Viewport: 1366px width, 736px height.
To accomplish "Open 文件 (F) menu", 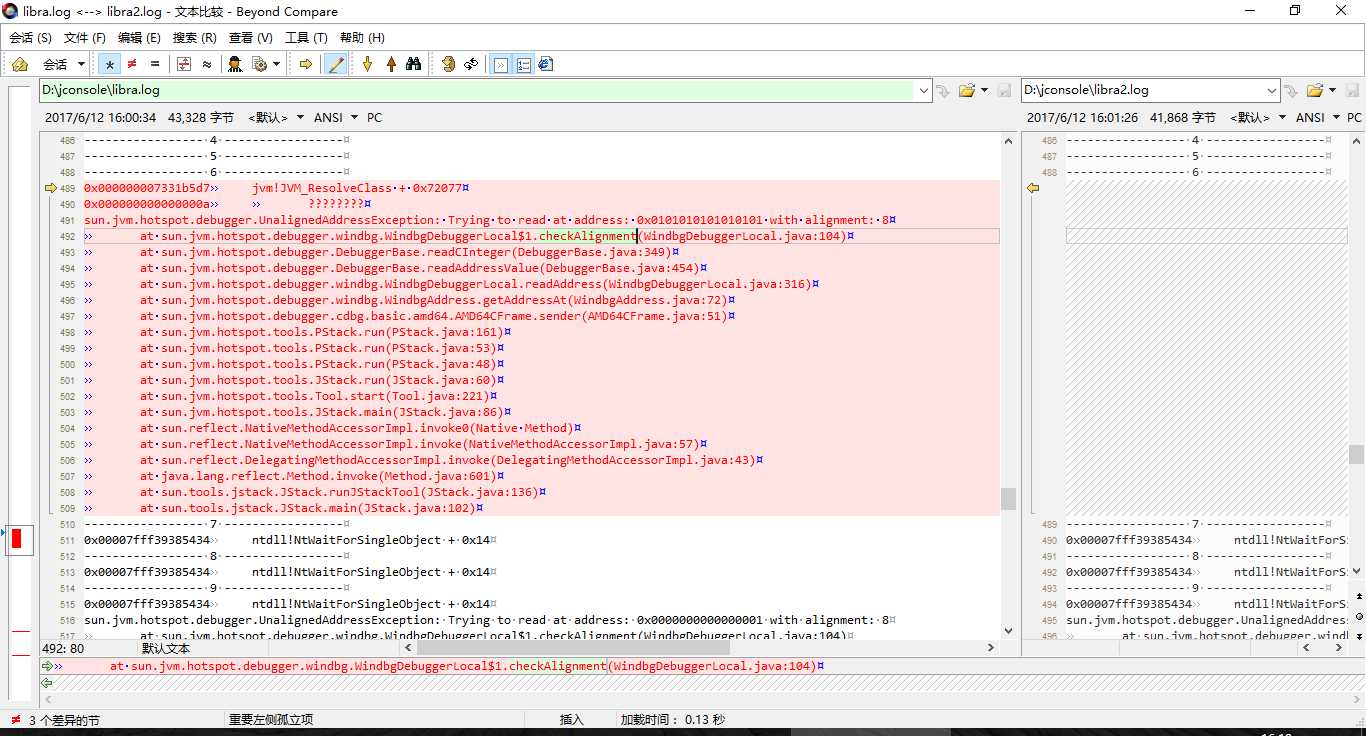I will tap(84, 37).
